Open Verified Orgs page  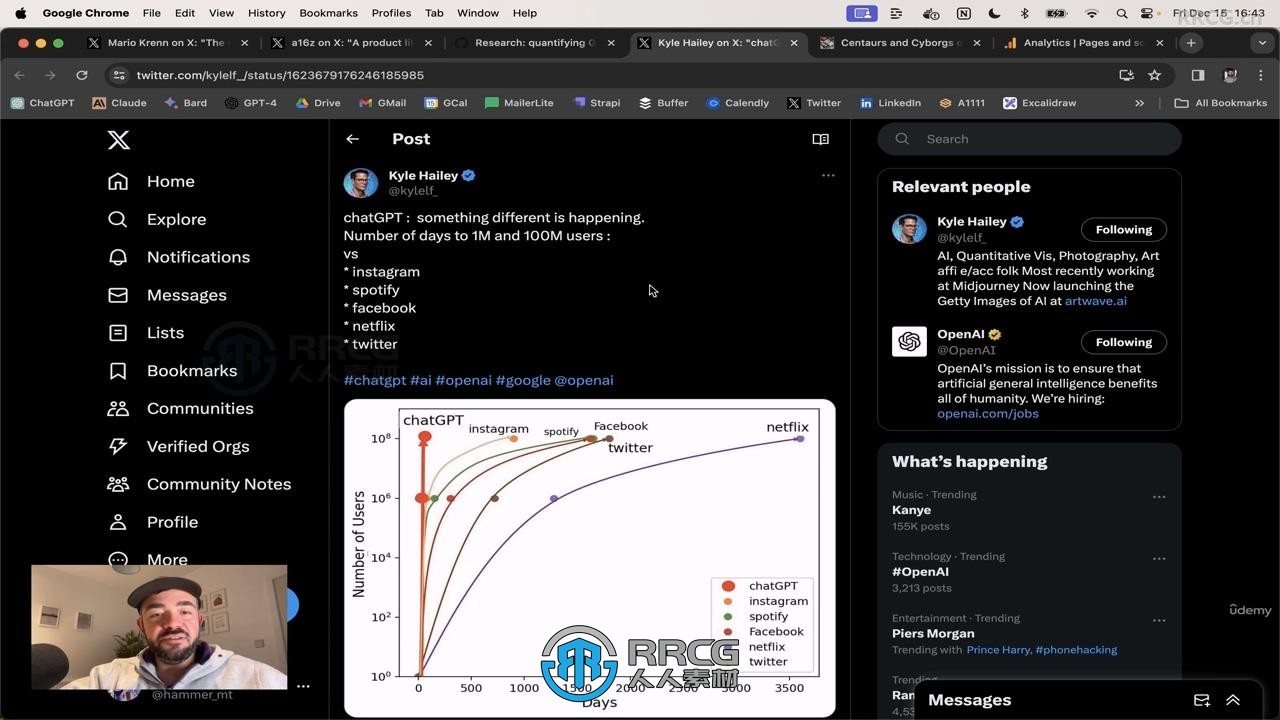[x=178, y=446]
